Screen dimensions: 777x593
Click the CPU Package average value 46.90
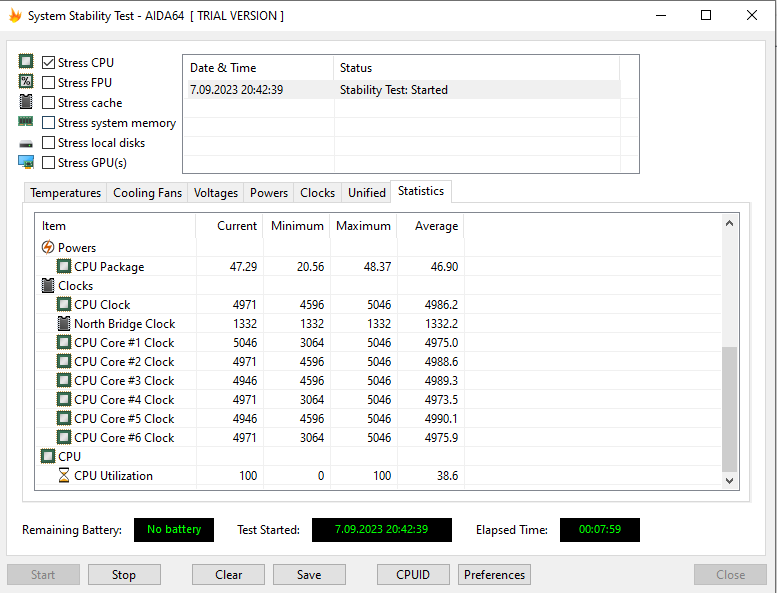[444, 267]
